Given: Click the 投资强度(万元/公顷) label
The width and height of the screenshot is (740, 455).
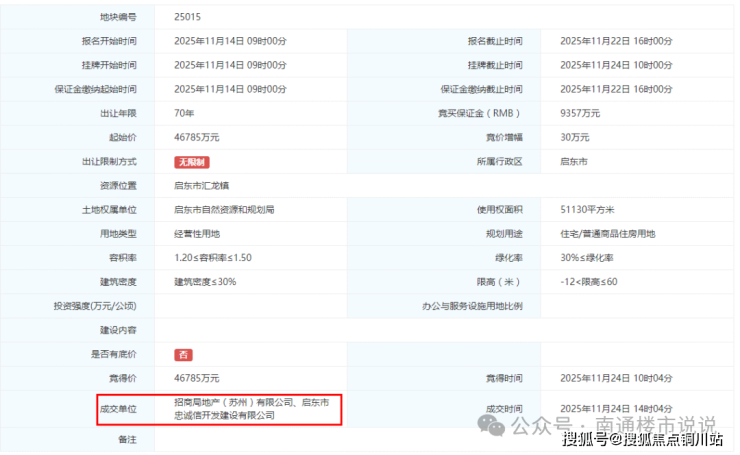Looking at the screenshot, I should pyautogui.click(x=95, y=306).
